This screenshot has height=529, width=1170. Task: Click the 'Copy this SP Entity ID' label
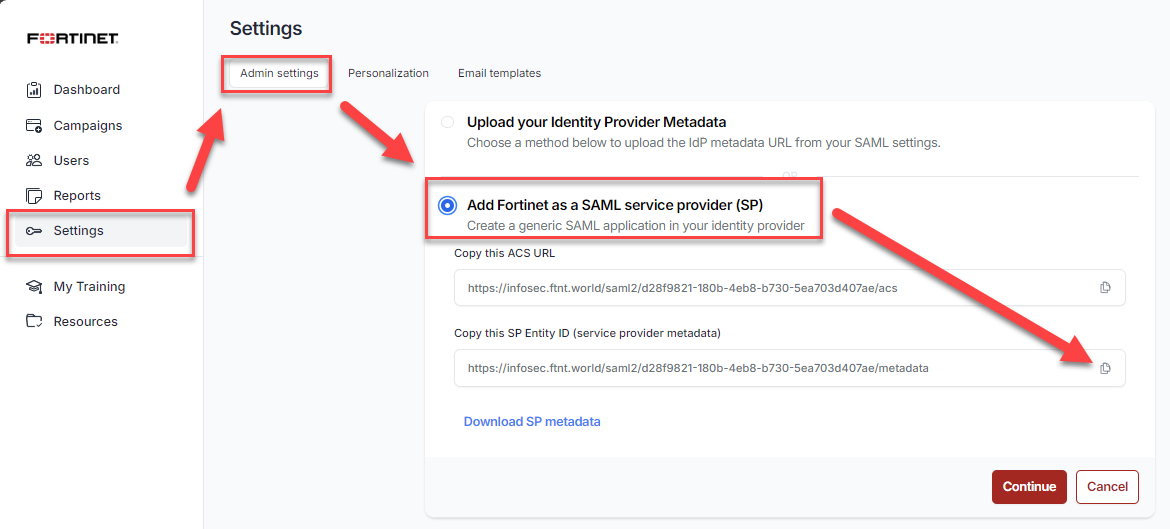pos(587,334)
